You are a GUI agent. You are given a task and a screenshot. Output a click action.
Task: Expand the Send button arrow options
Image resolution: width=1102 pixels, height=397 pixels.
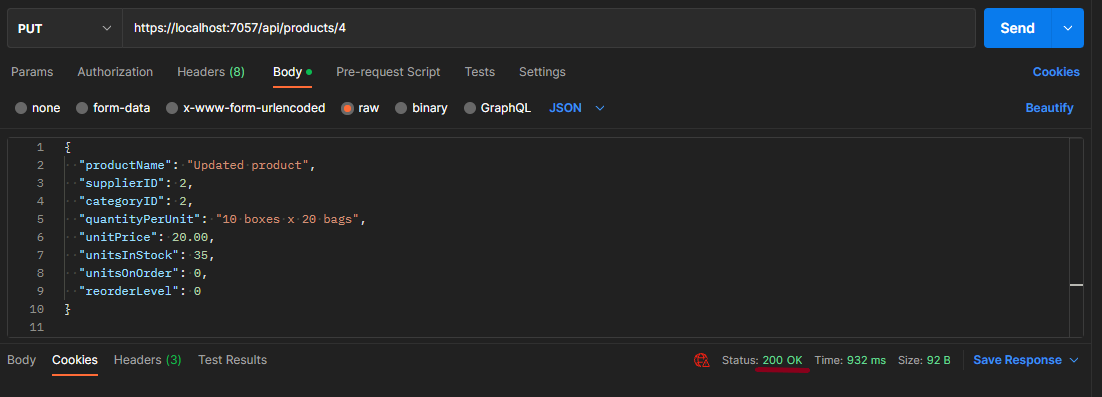1068,28
